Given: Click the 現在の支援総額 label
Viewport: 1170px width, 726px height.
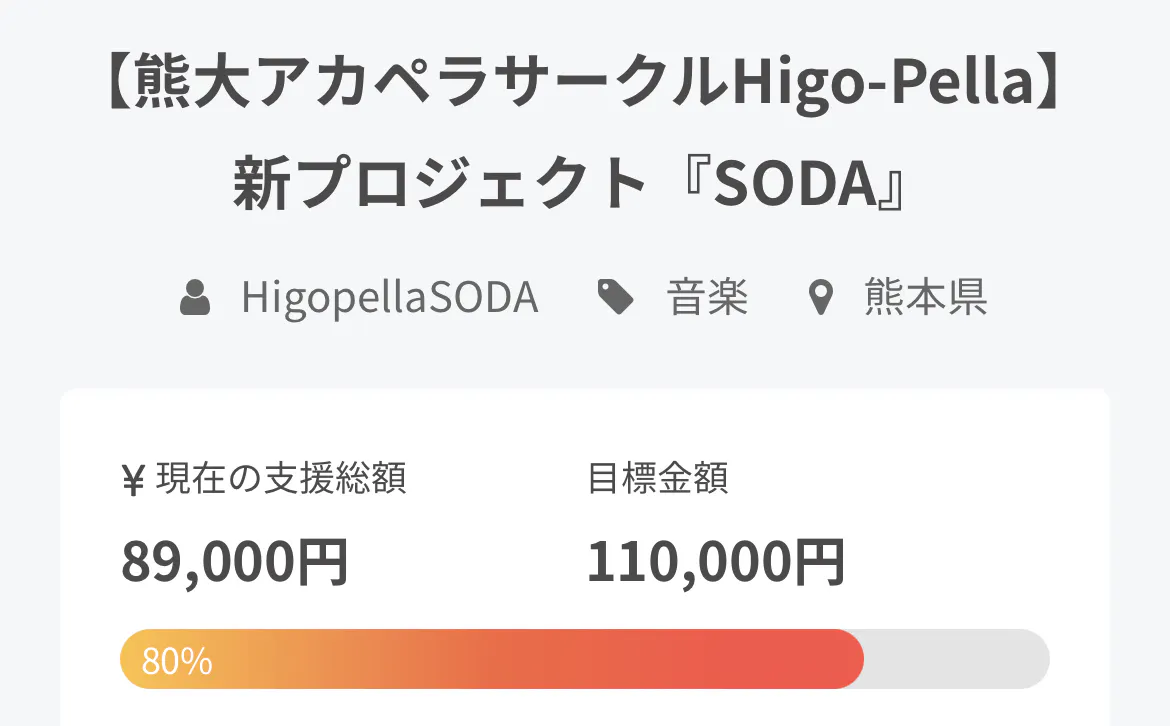Looking at the screenshot, I should [281, 480].
